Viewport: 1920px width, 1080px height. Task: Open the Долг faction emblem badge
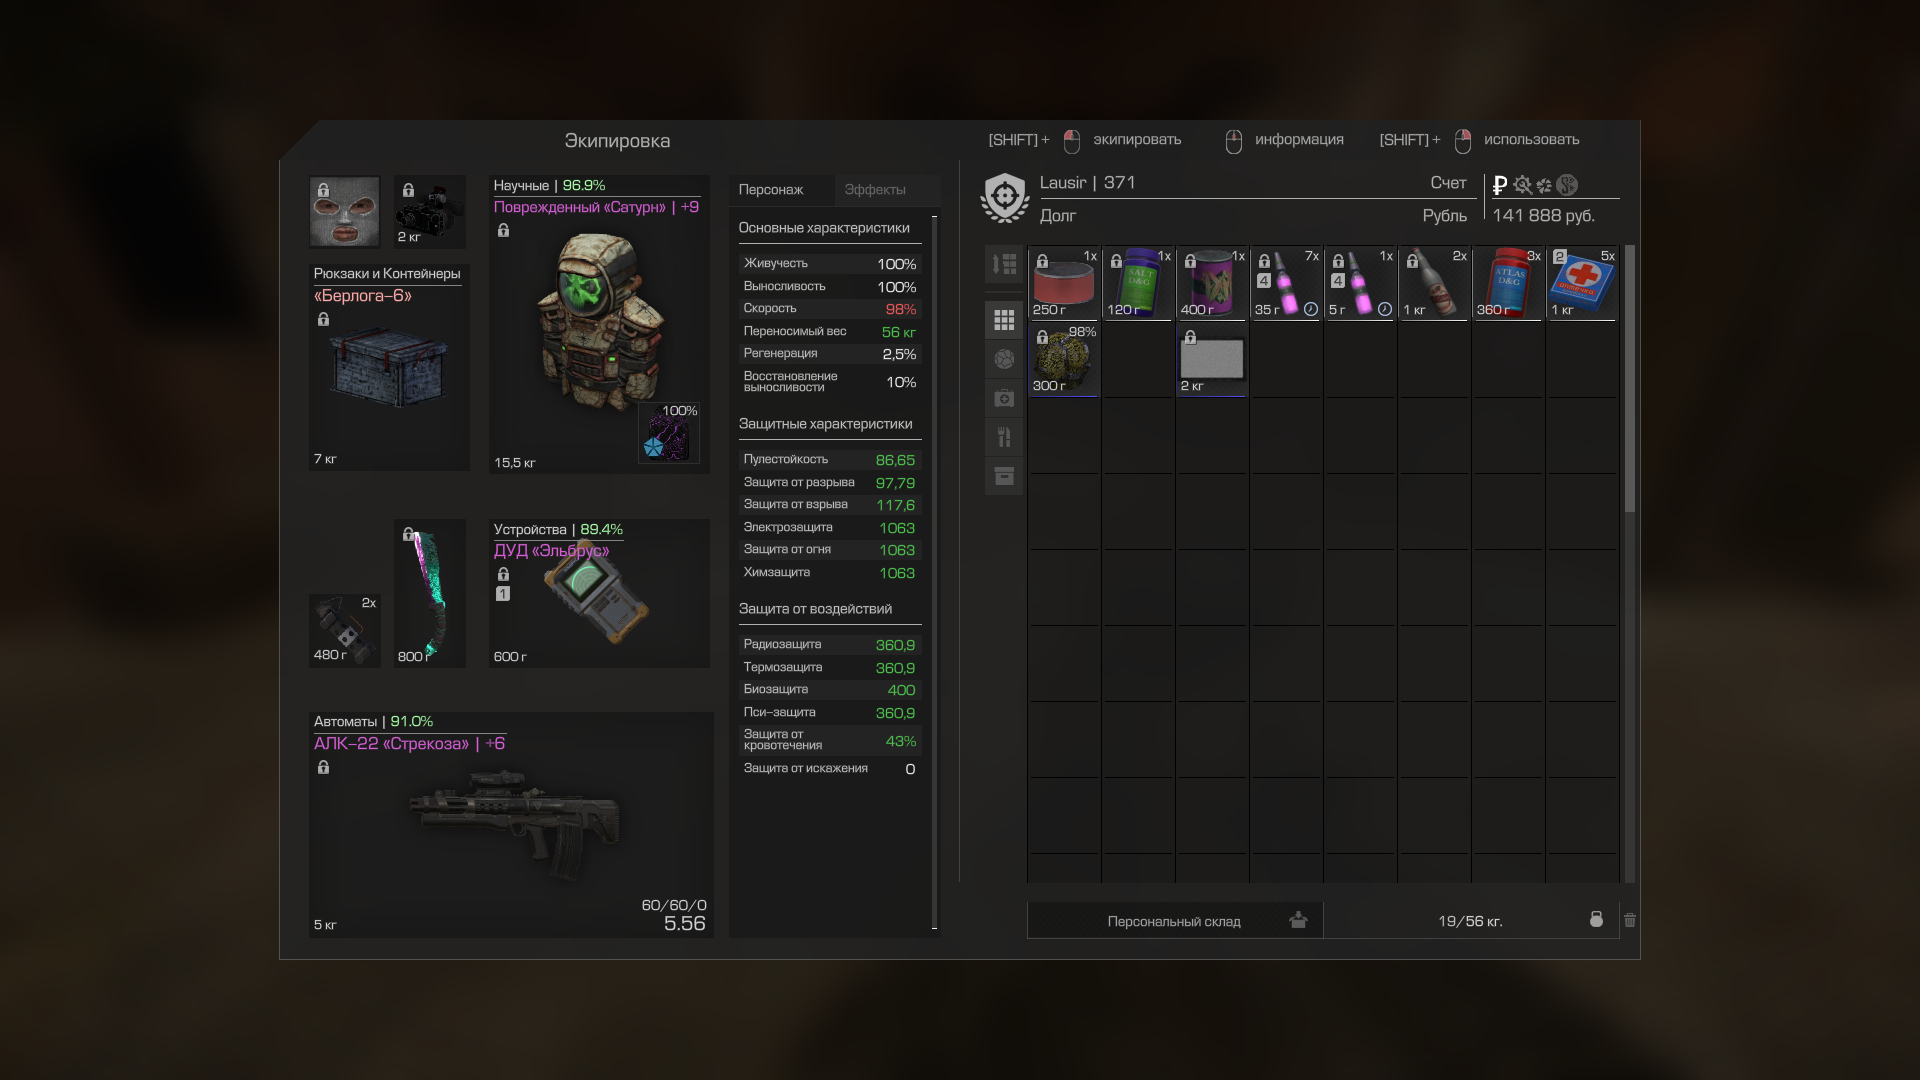coord(1005,198)
